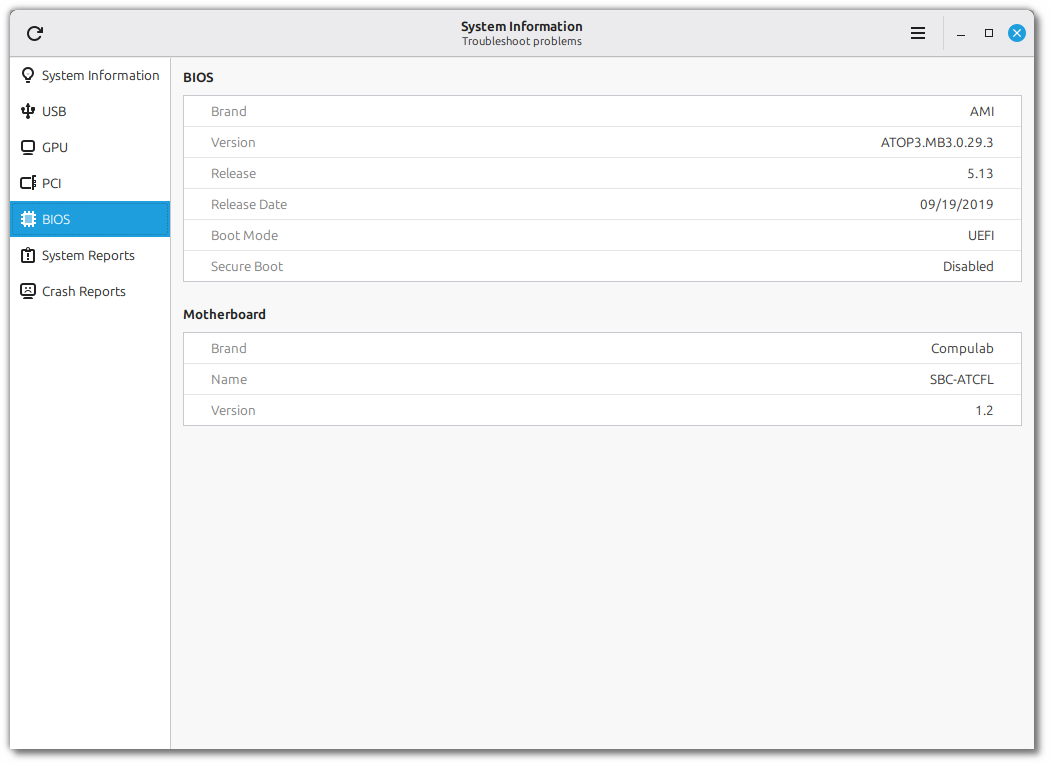Viewport: 1050px width, 765px height.
Task: Click the Boot Mode value UEFI
Action: pyautogui.click(x=981, y=235)
